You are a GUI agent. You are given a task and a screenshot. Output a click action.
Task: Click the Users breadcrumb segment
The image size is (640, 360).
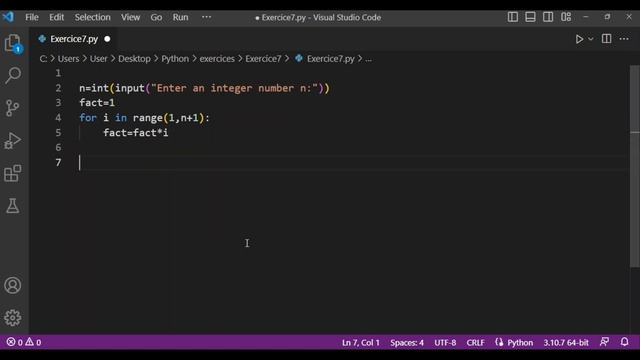click(68, 59)
